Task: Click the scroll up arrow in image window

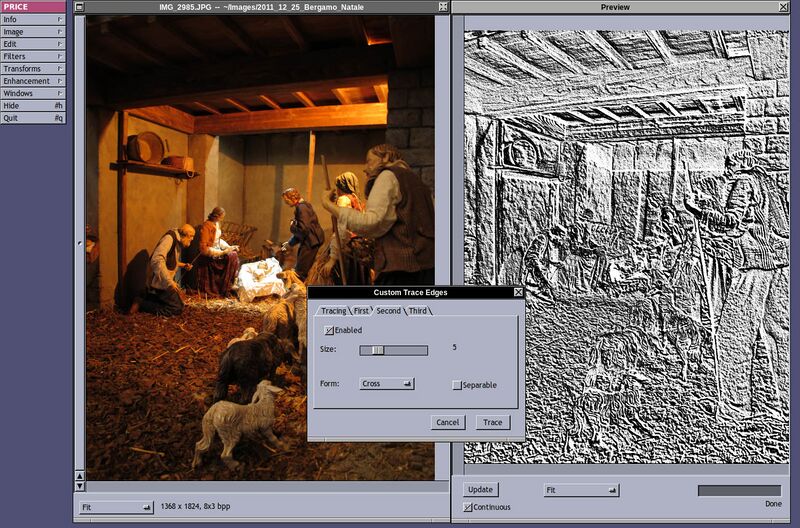Action: (80, 475)
